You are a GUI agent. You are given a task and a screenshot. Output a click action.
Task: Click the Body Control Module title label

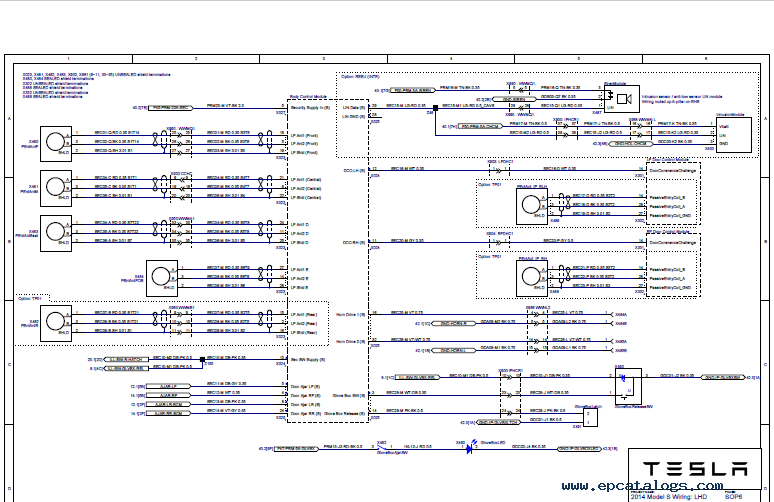click(x=308, y=97)
